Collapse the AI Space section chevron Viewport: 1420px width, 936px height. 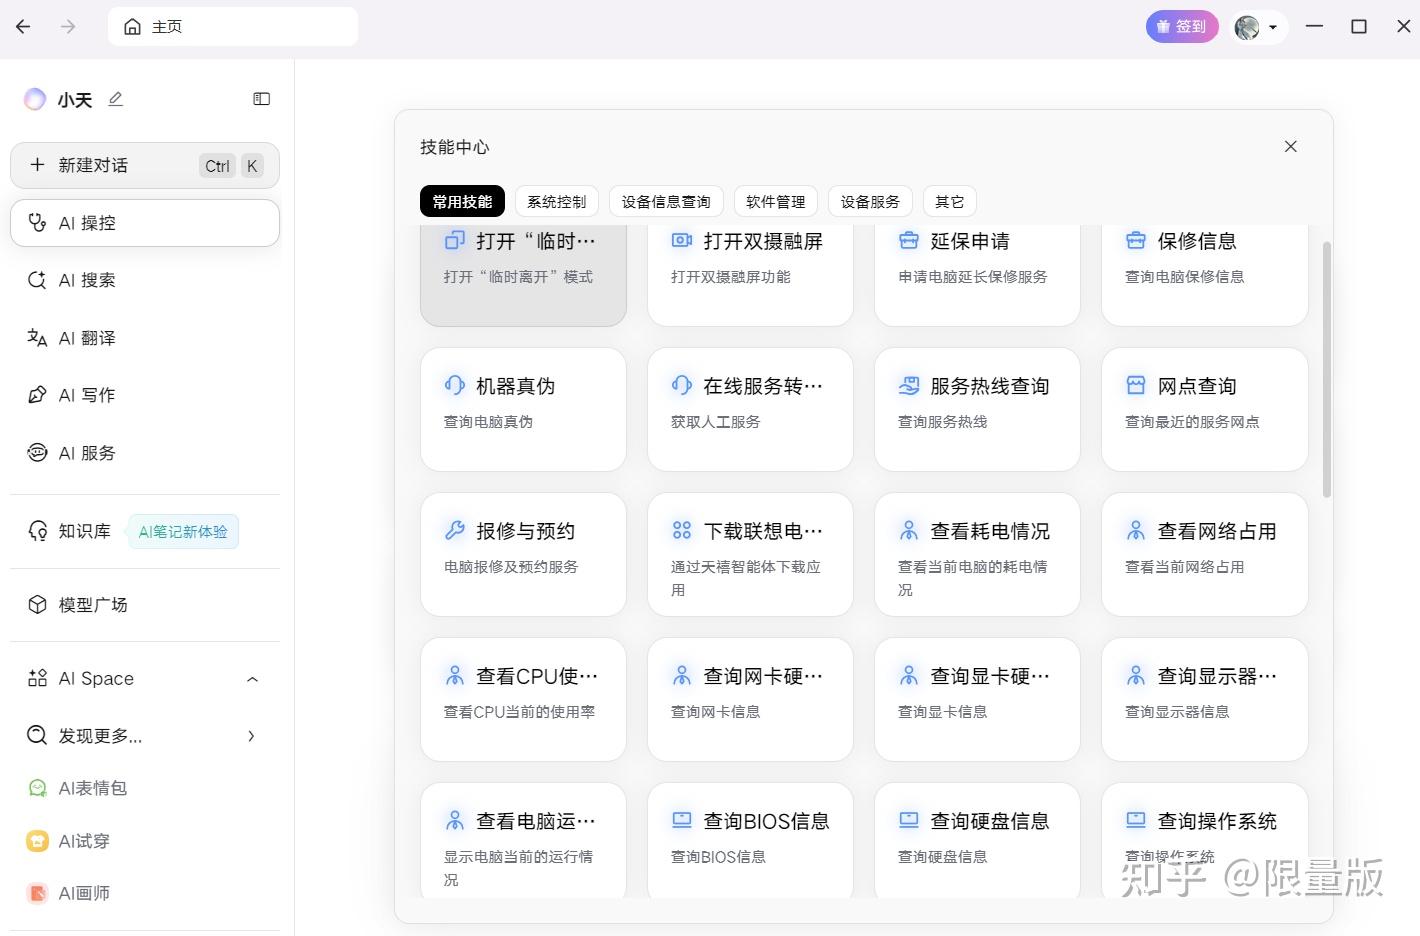pos(252,679)
